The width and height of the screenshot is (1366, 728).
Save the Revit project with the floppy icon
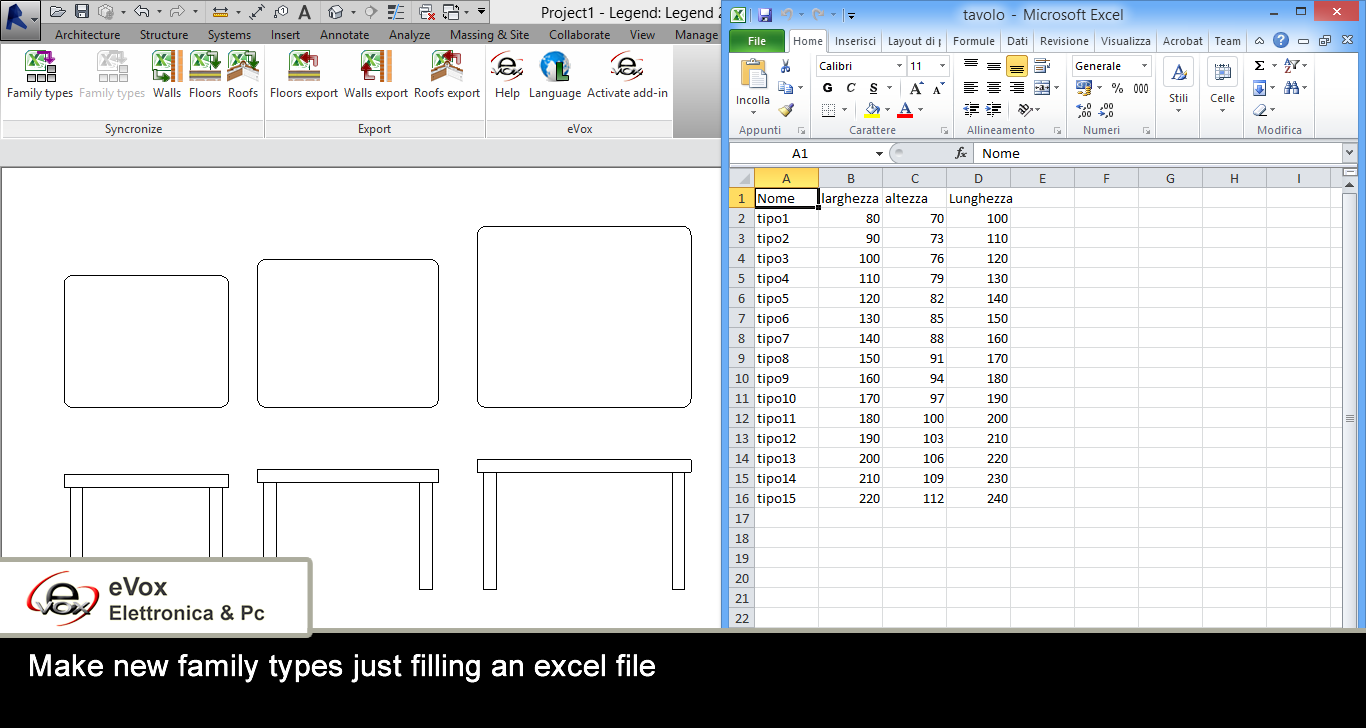click(x=82, y=12)
